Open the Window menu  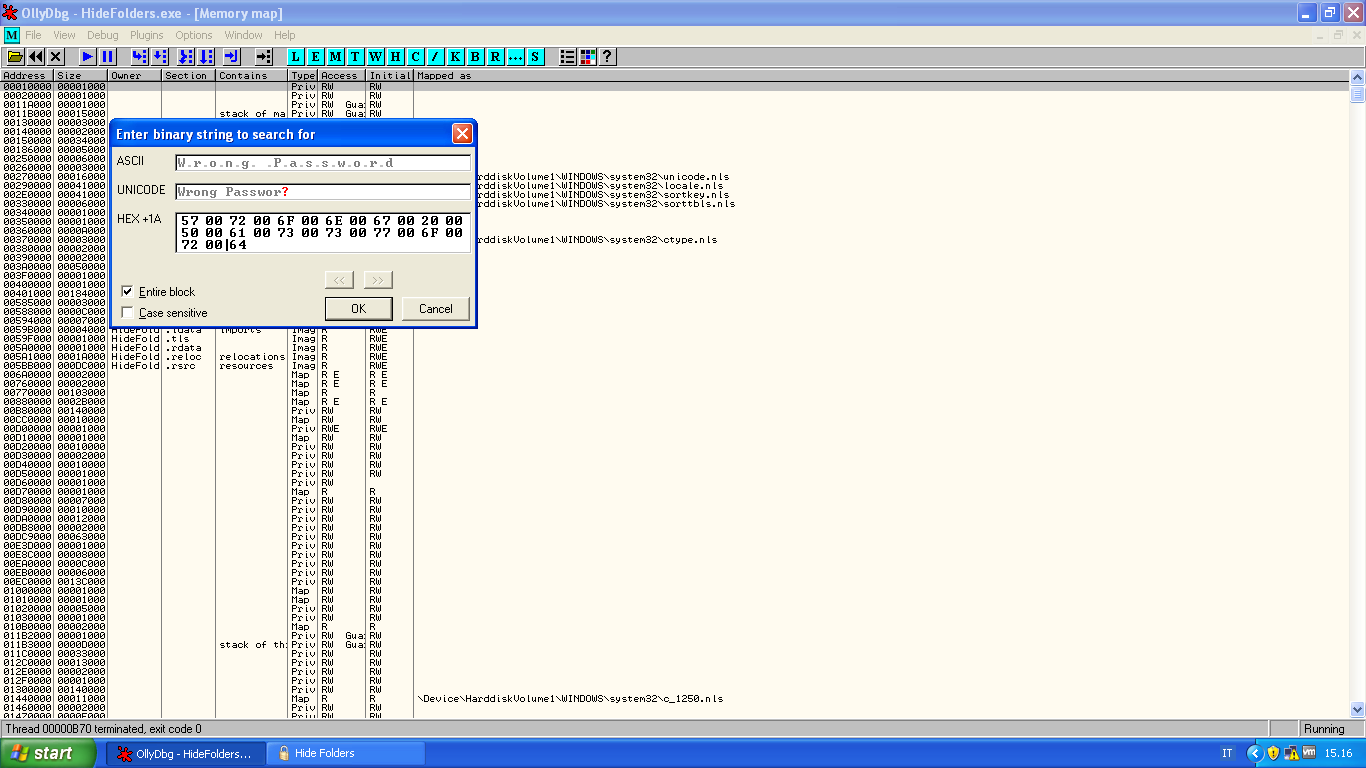point(243,35)
